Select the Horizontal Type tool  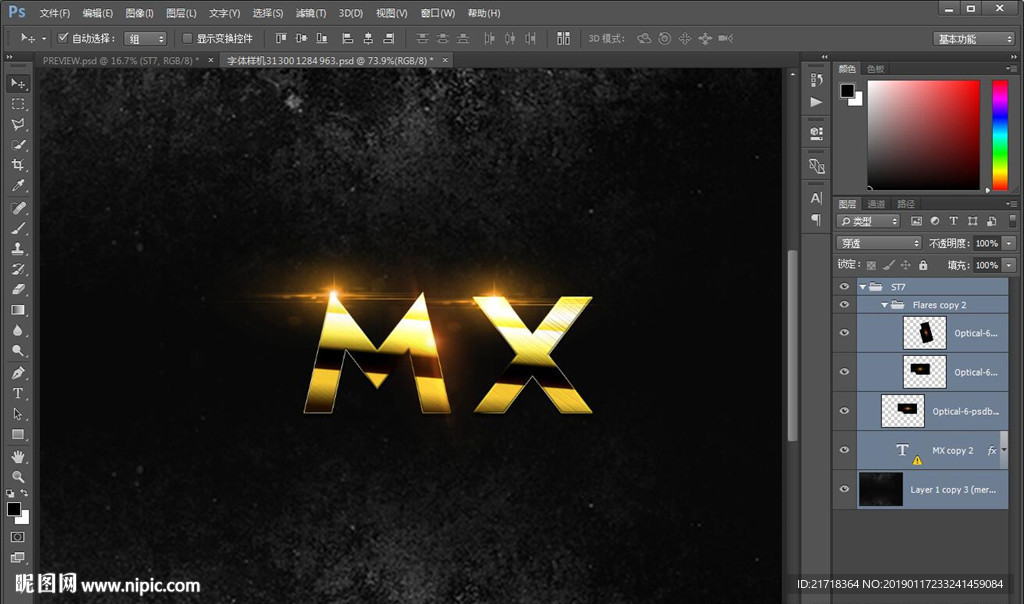(18, 393)
